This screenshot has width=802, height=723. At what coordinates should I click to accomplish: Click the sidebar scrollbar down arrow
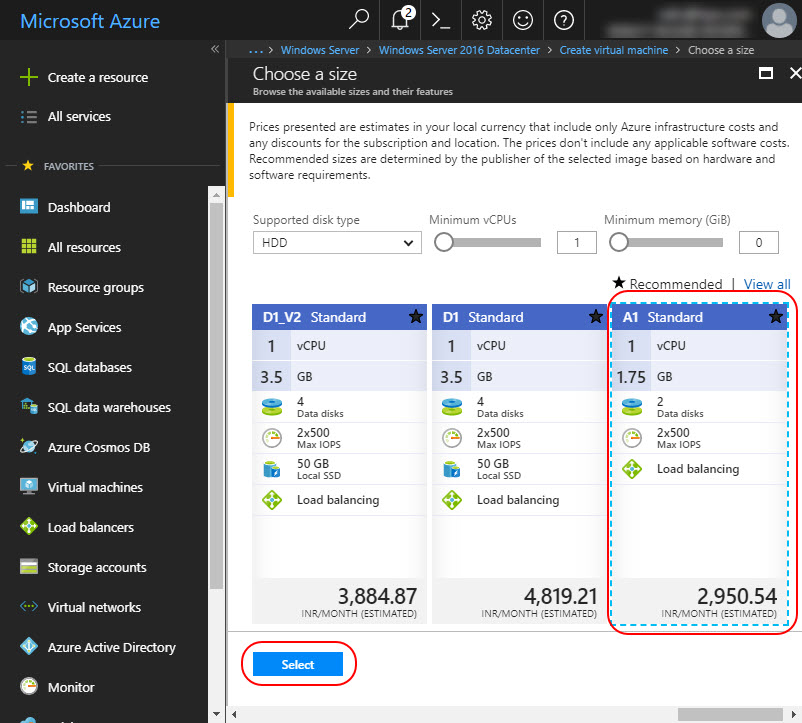pos(216,714)
